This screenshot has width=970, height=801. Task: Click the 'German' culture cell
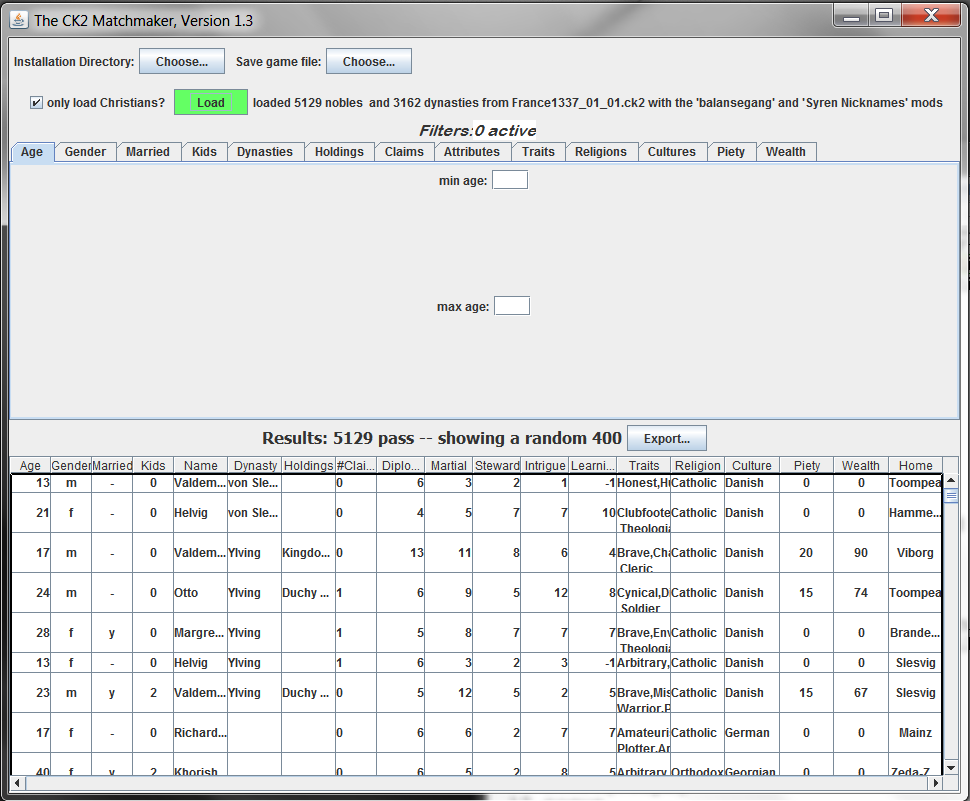pyautogui.click(x=752, y=732)
